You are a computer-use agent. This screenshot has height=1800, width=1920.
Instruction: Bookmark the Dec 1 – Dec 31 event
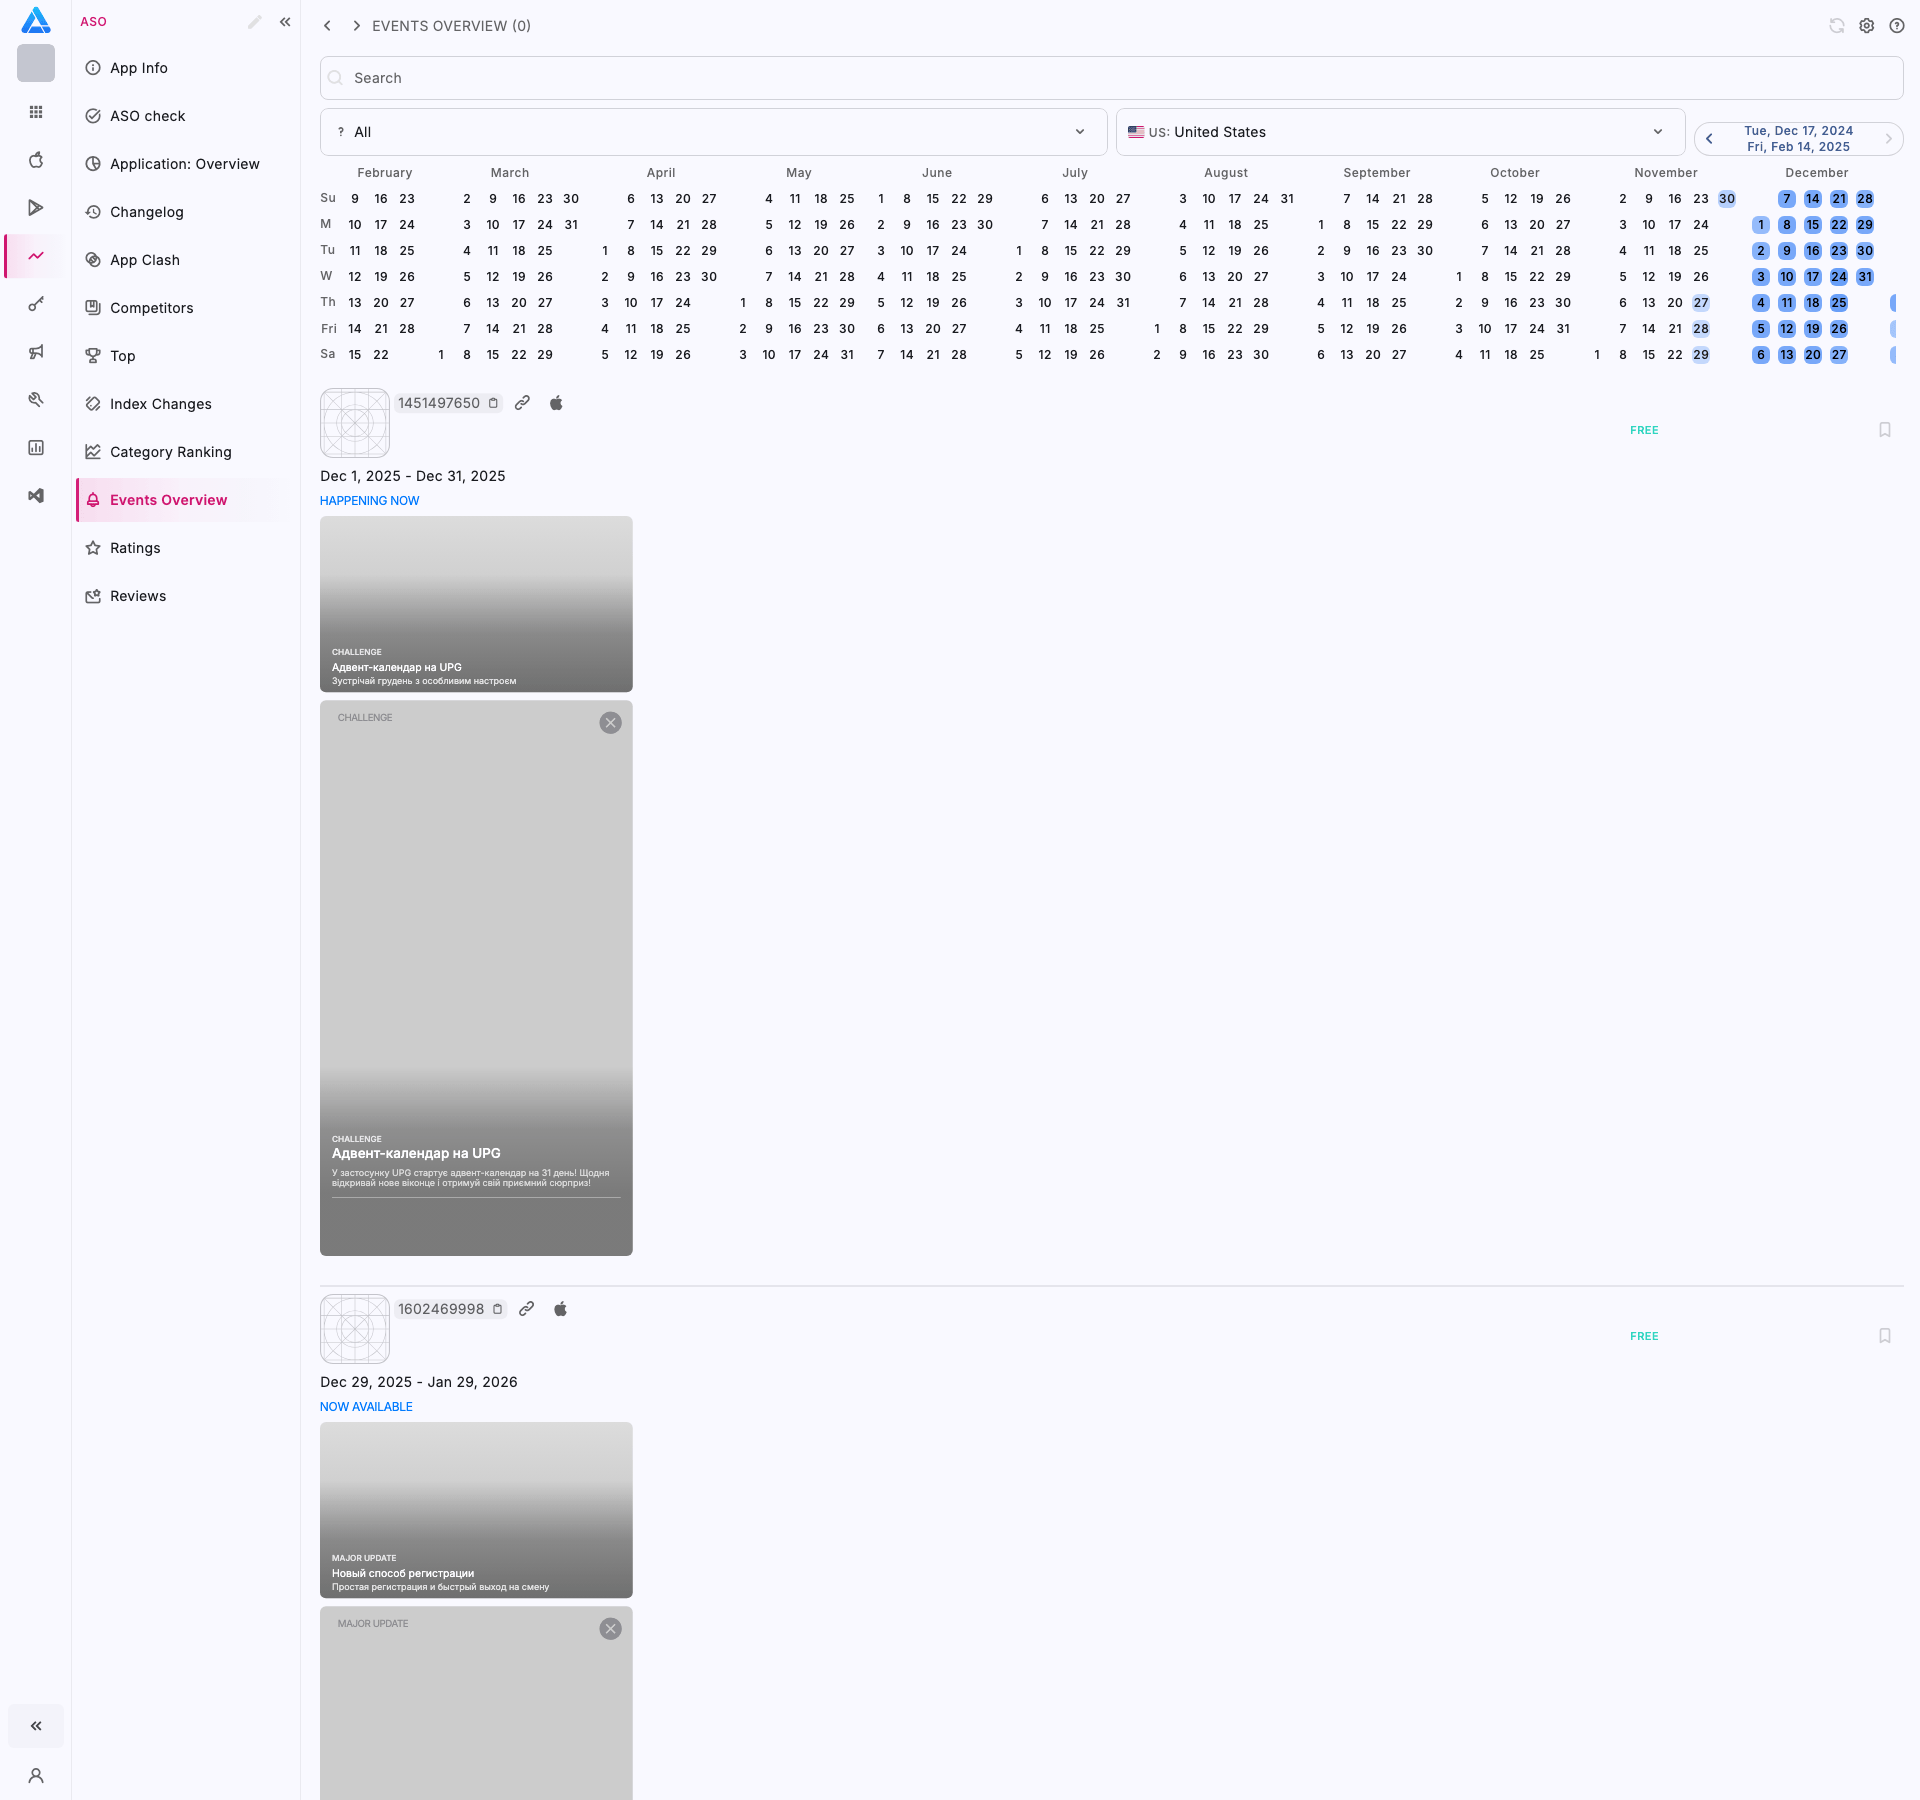[x=1885, y=430]
